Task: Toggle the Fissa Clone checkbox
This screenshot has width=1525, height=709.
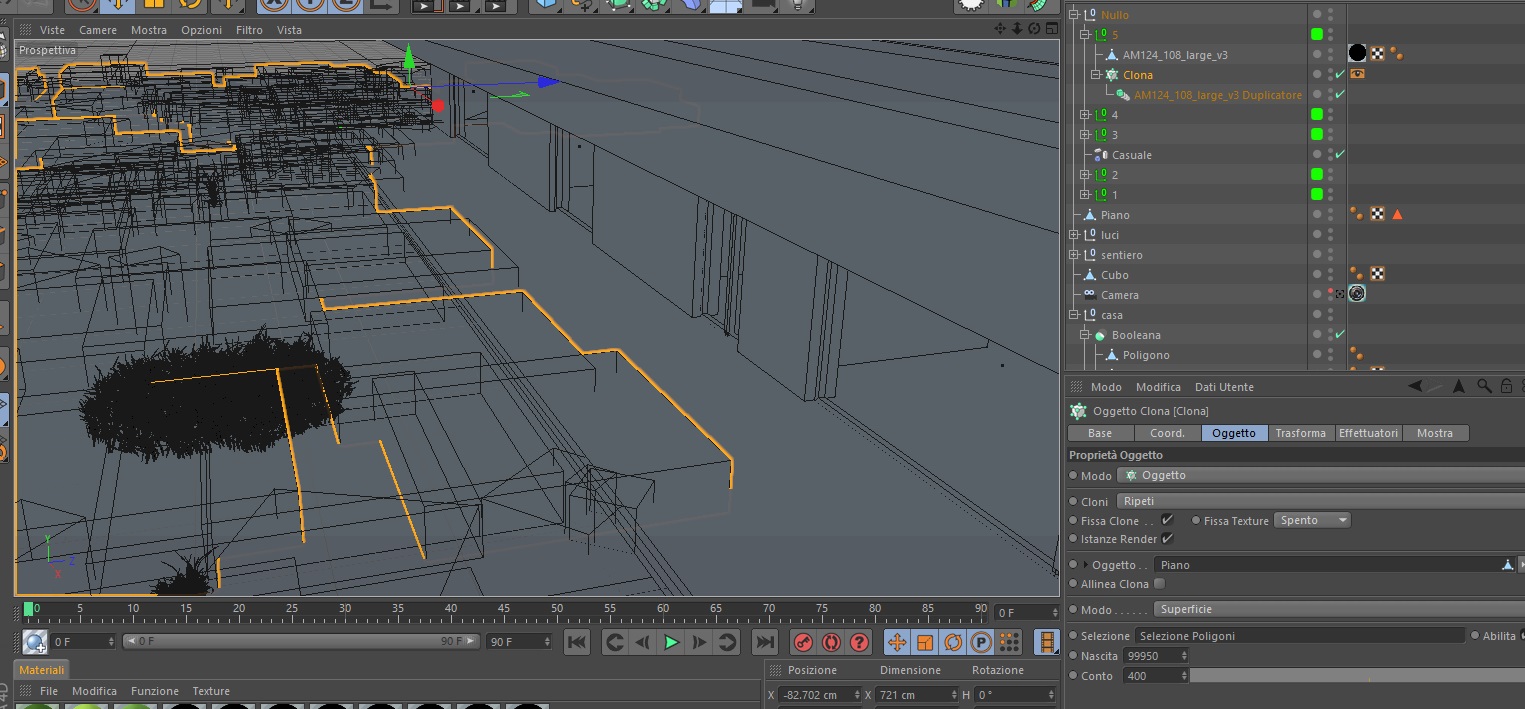Action: [1167, 520]
